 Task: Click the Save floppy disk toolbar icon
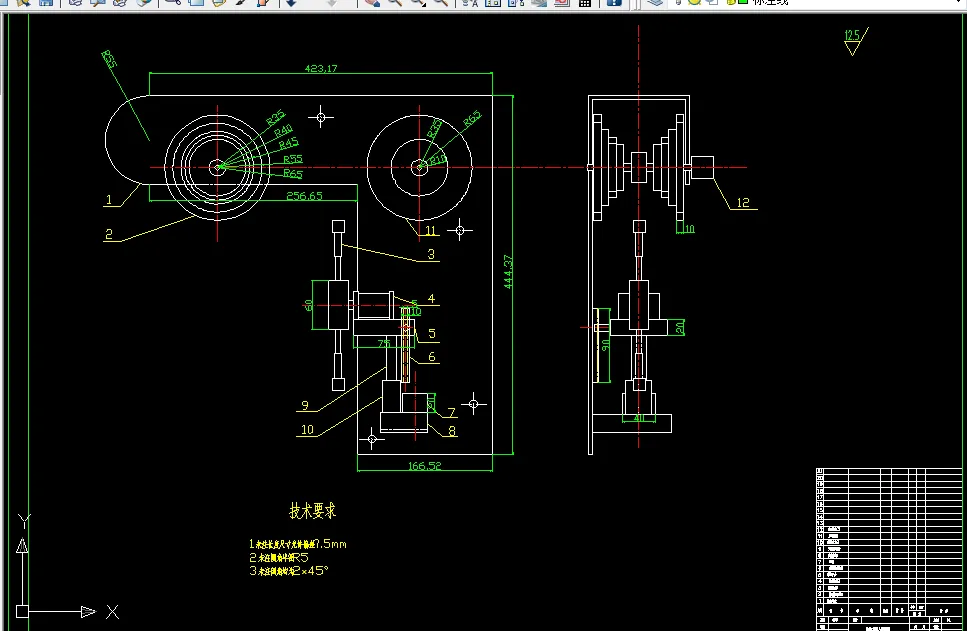coord(46,2)
